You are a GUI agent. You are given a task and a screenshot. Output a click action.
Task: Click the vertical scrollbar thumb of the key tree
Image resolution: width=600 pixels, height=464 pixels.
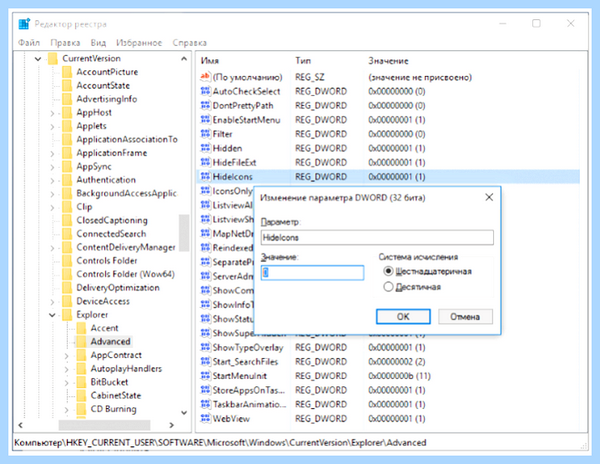(x=184, y=233)
